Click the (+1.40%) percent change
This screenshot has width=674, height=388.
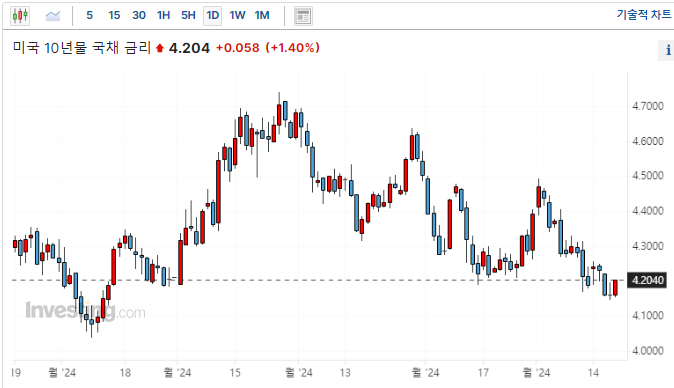click(x=293, y=48)
